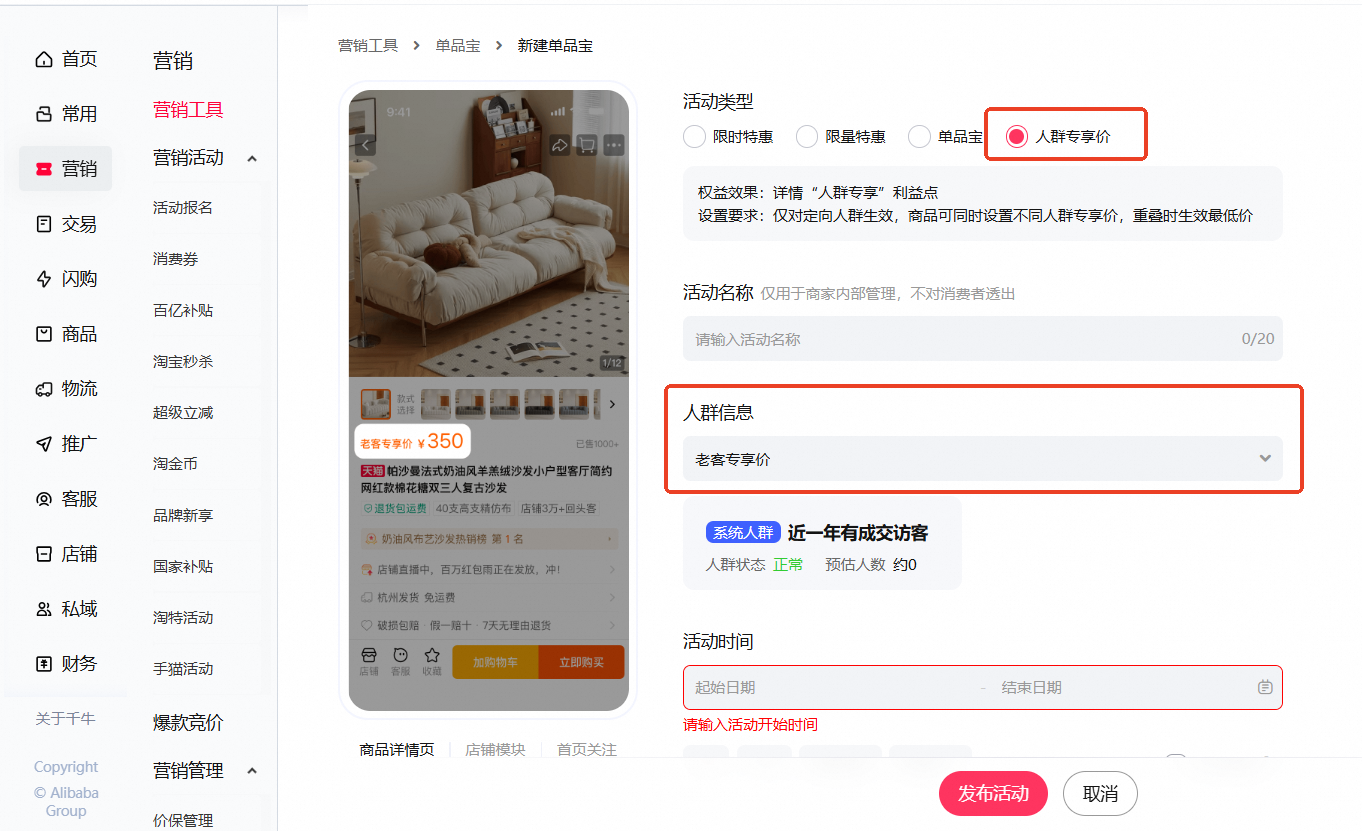Viewport: 1362px width, 831px height.
Task: Click 立即购买 button in preview
Action: point(581,662)
